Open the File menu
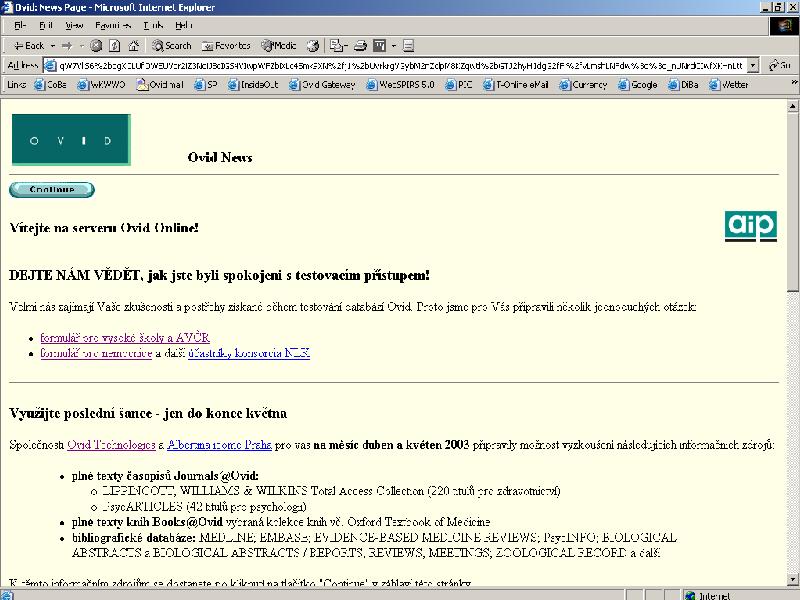Image resolution: width=800 pixels, height=600 pixels. click(x=20, y=25)
